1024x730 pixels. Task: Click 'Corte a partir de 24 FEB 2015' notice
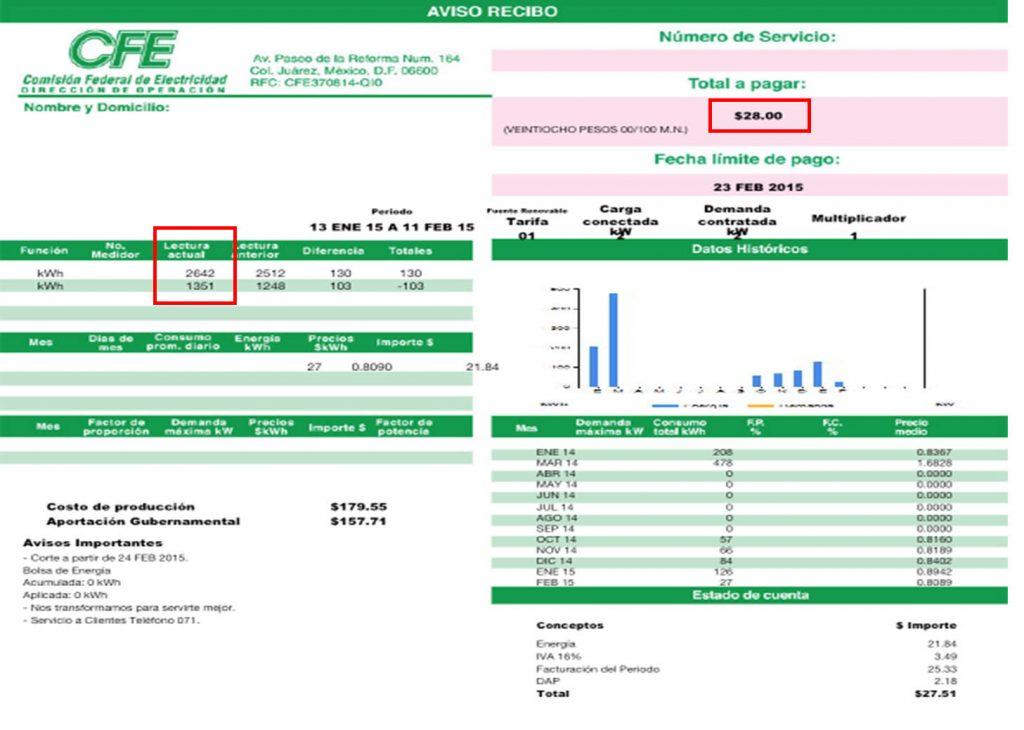click(x=105, y=558)
